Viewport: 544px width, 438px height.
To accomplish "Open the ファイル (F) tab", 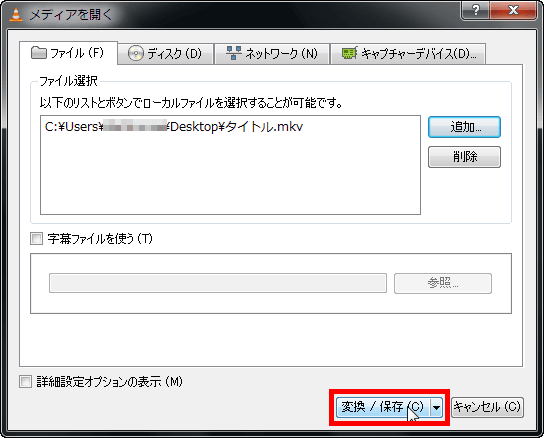I will tap(68, 53).
